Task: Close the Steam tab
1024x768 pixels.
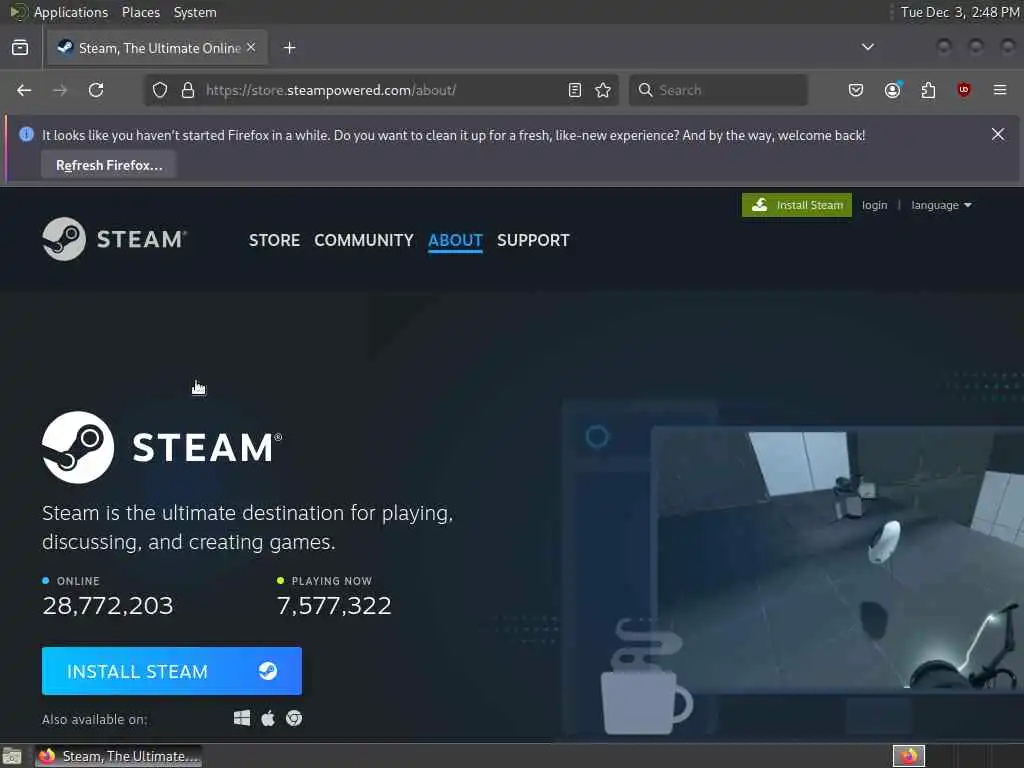Action: [251, 48]
